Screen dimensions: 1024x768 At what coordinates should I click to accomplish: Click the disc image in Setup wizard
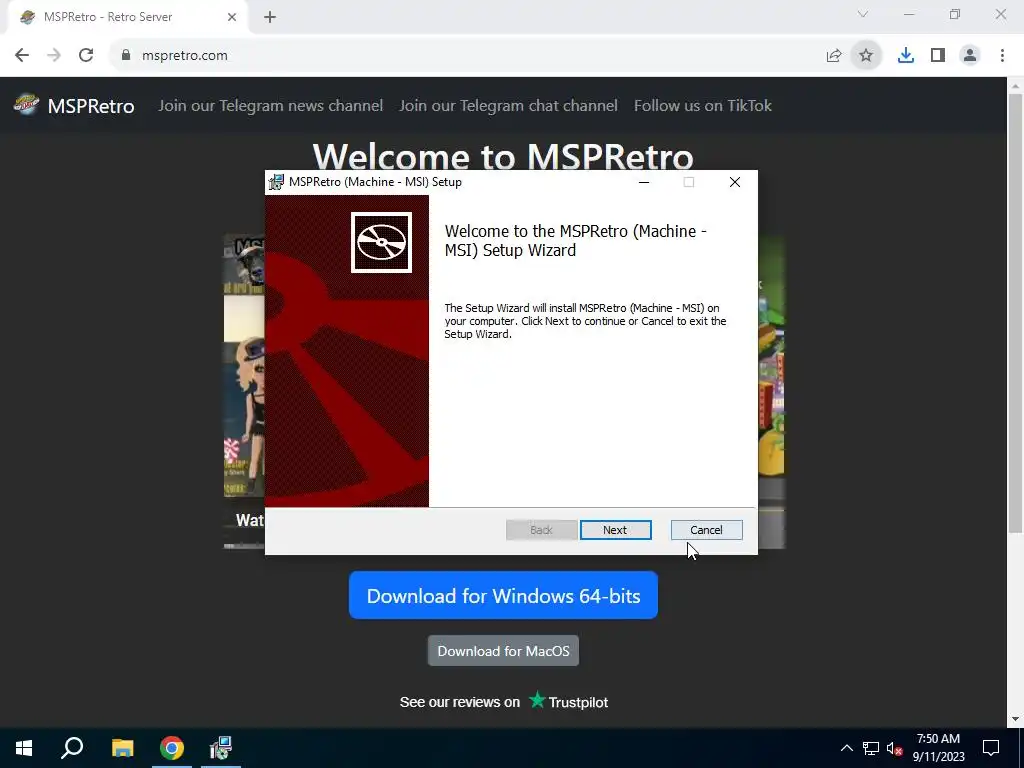381,242
